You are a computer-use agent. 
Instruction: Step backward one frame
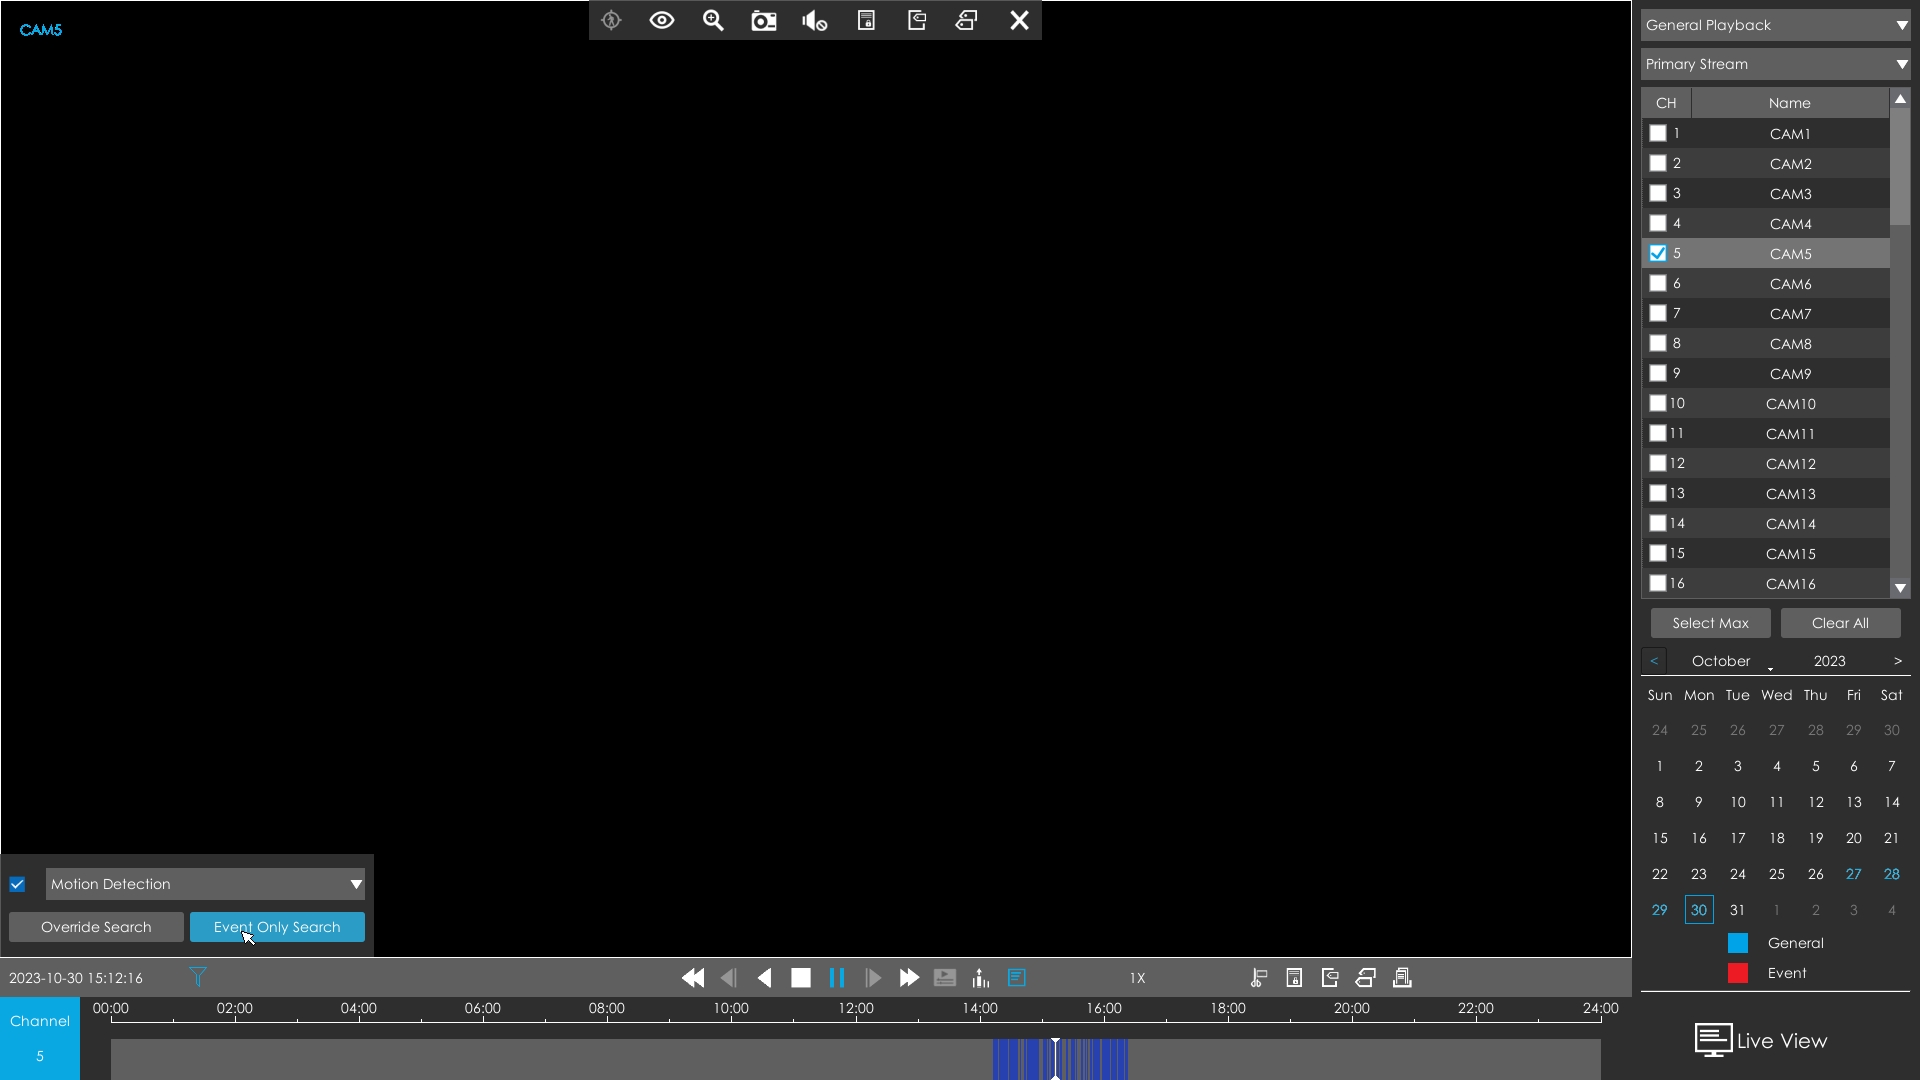tap(729, 978)
